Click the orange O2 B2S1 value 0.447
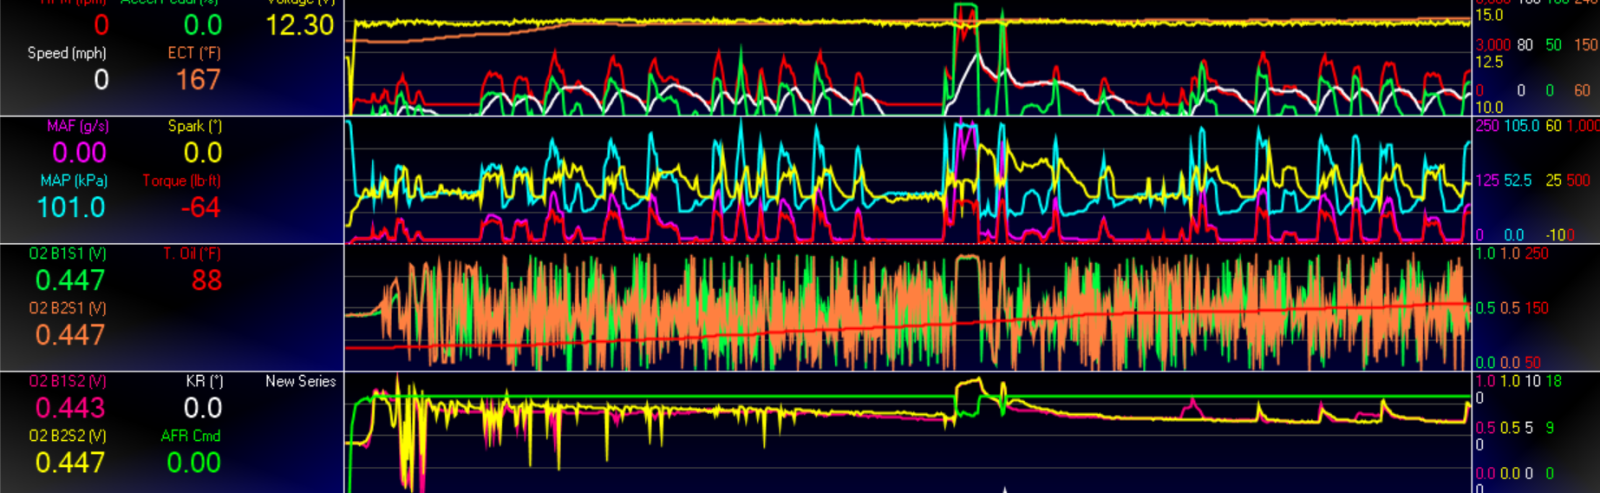The image size is (1600, 493). point(70,335)
